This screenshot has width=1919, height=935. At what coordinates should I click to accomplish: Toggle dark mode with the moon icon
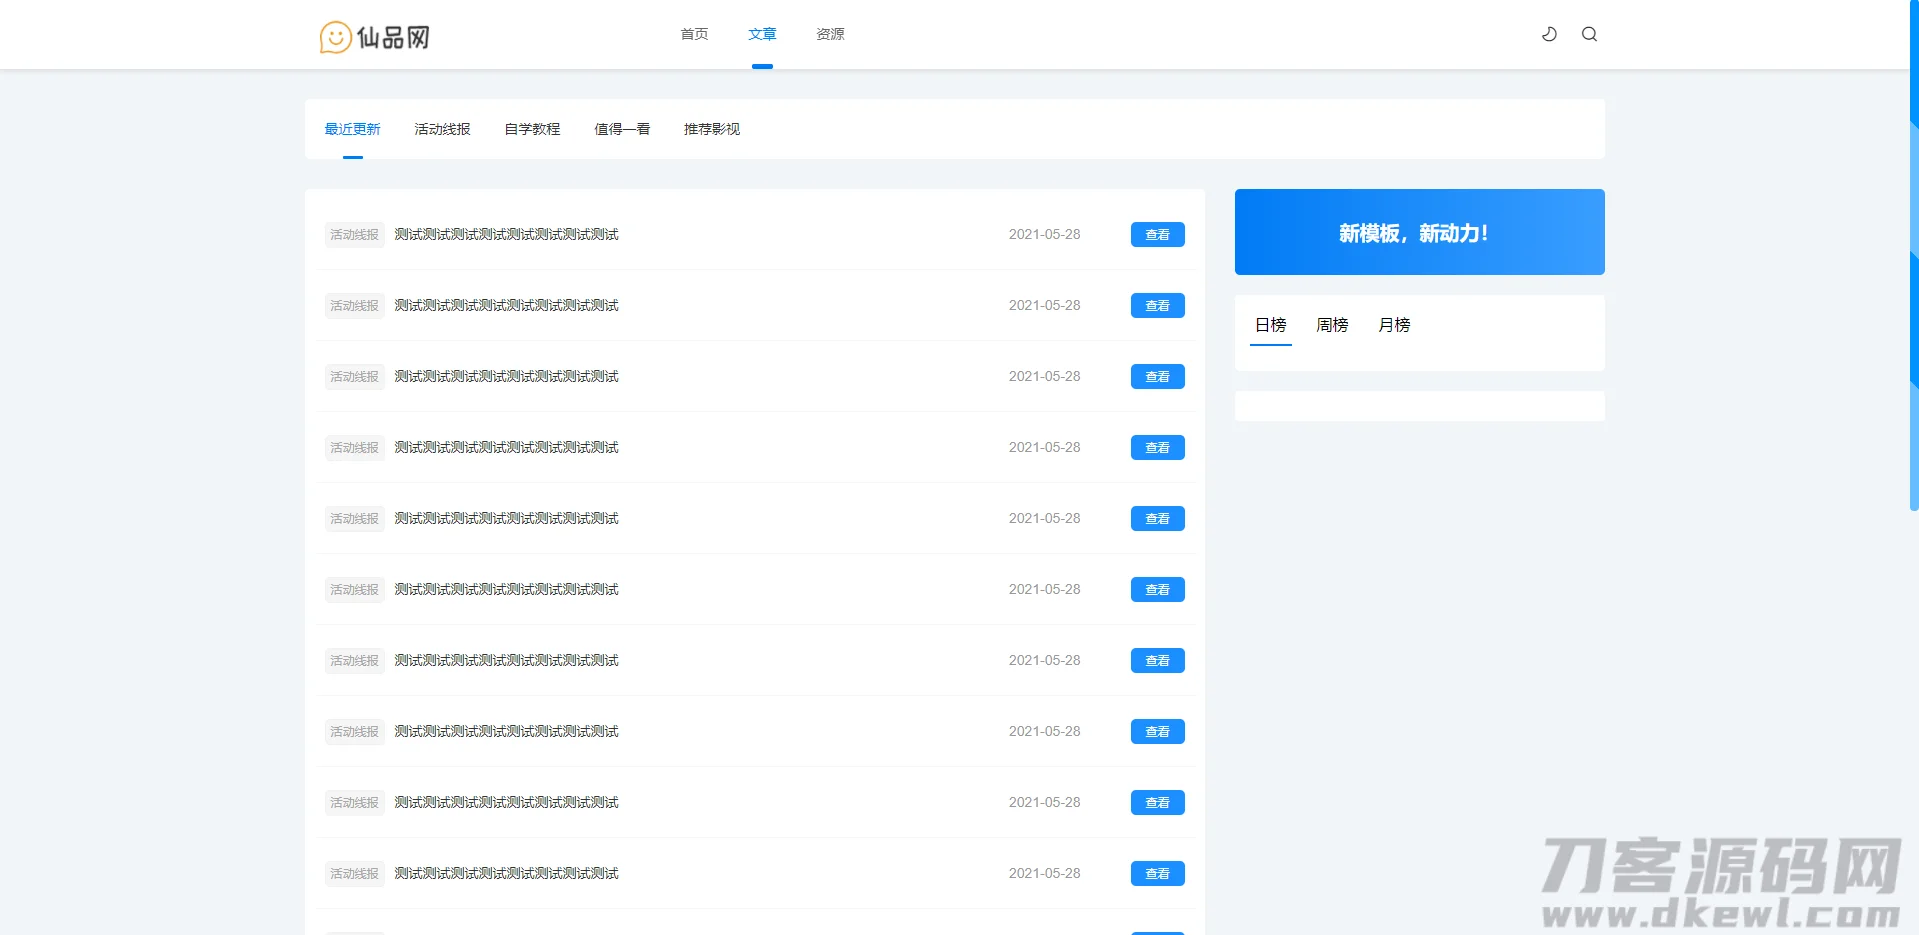coord(1548,33)
